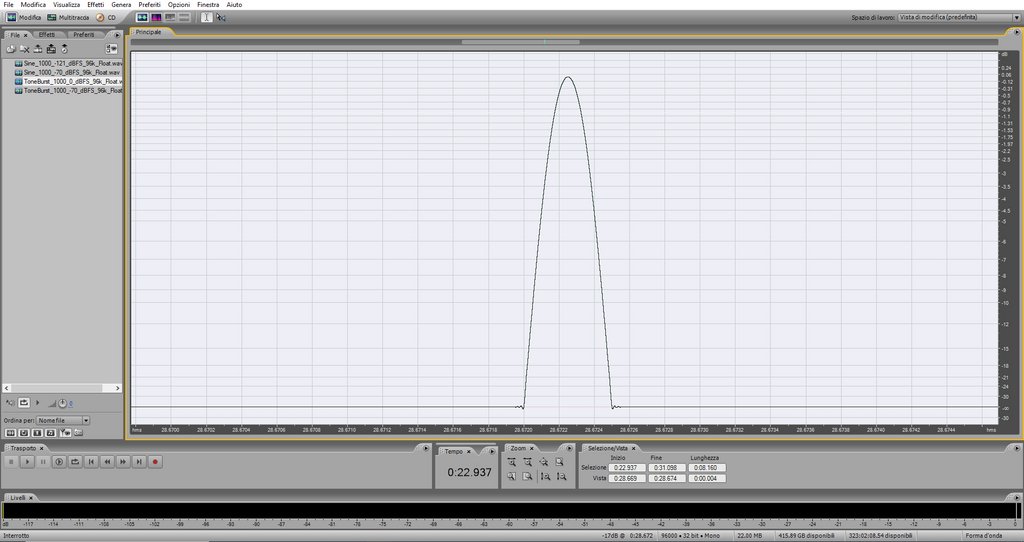Toggle Show Video Files filter button
1024x542 pixels.
pyautogui.click(x=37, y=433)
